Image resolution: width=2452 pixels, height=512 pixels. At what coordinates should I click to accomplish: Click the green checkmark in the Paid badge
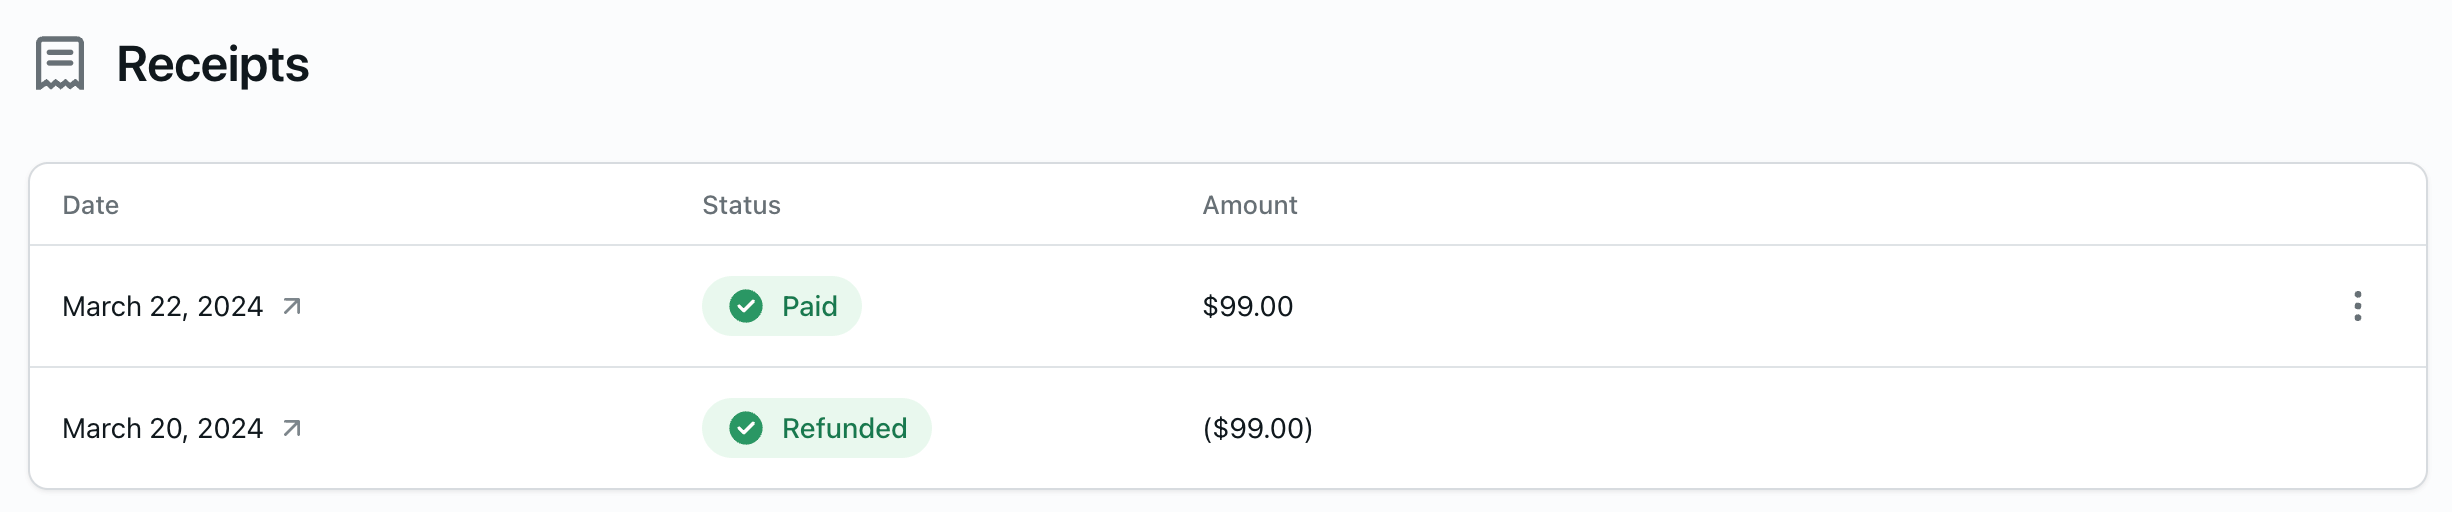tap(746, 306)
